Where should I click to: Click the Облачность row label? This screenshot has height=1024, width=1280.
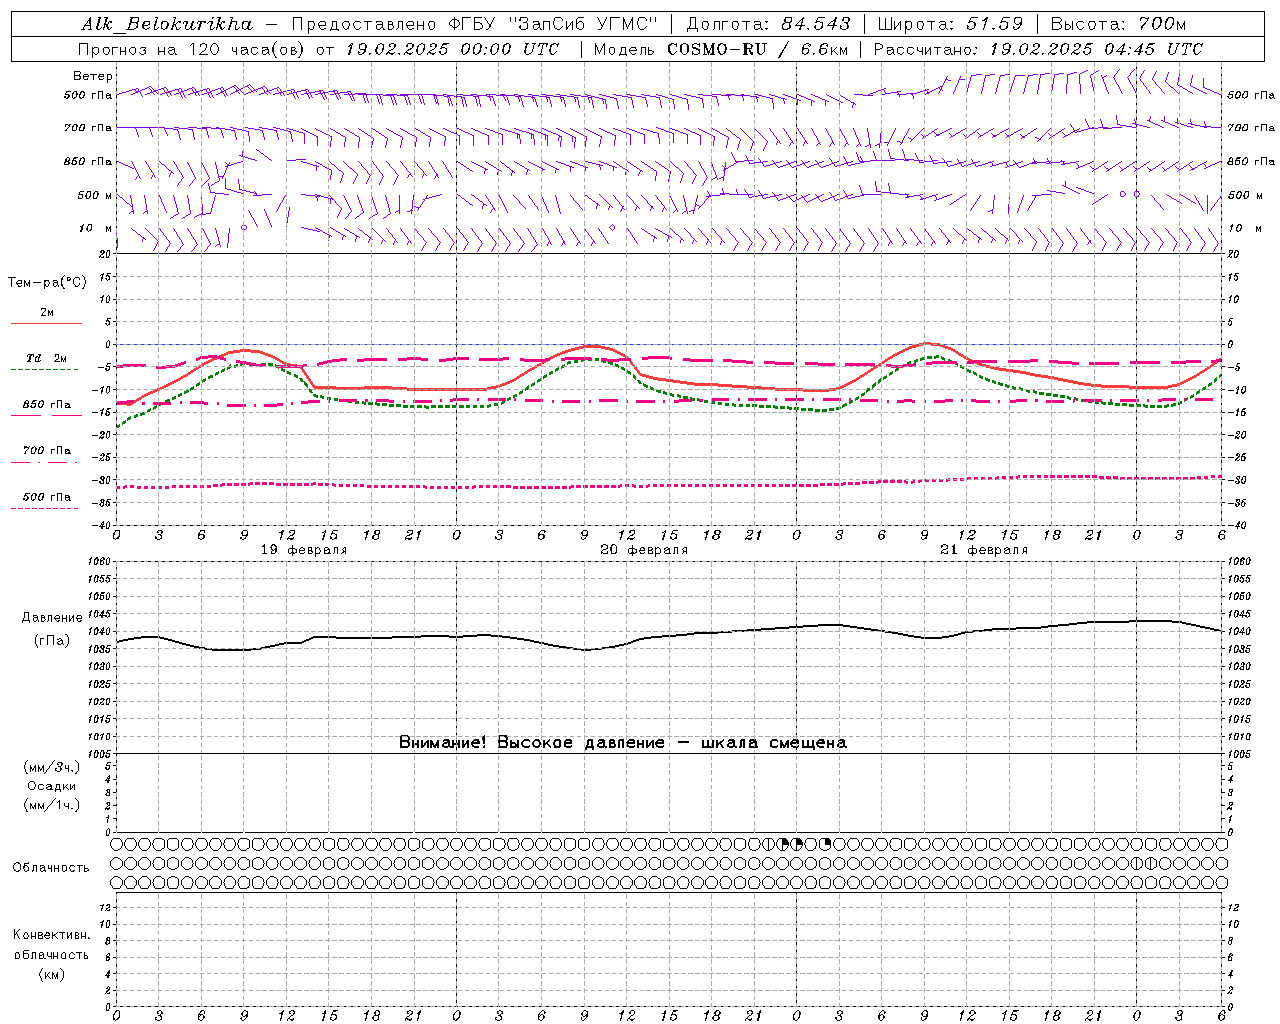point(51,868)
